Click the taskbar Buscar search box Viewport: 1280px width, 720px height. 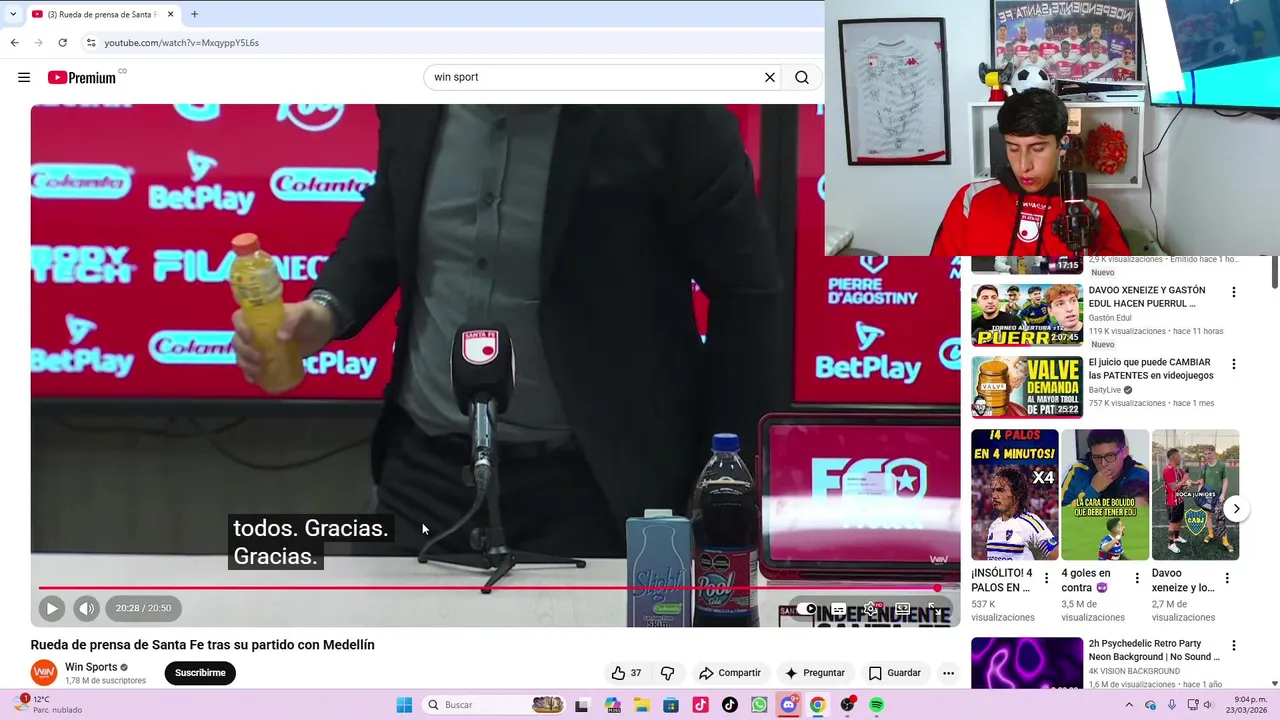[x=493, y=705]
